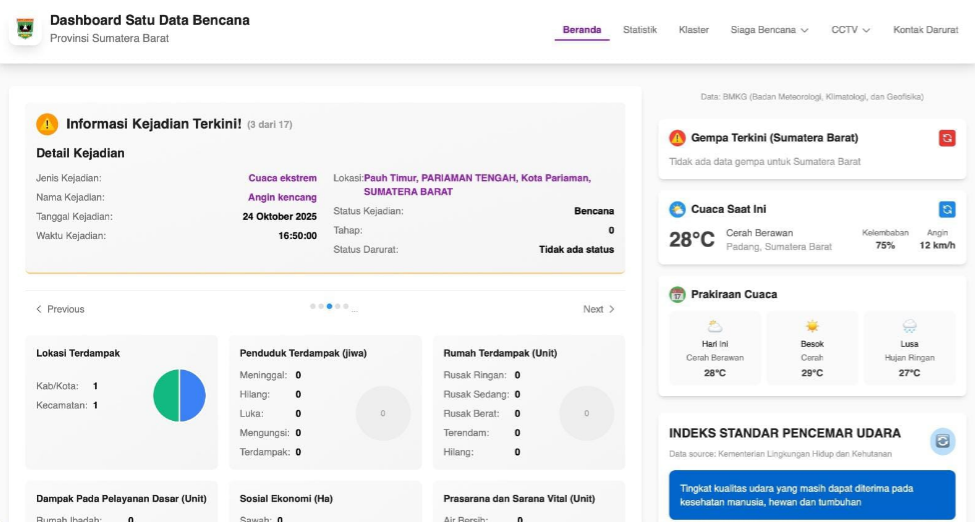975x522 pixels.
Task: Click the orange warning icon beside Informasi Kejadian Terkini
Action: [x=47, y=124]
